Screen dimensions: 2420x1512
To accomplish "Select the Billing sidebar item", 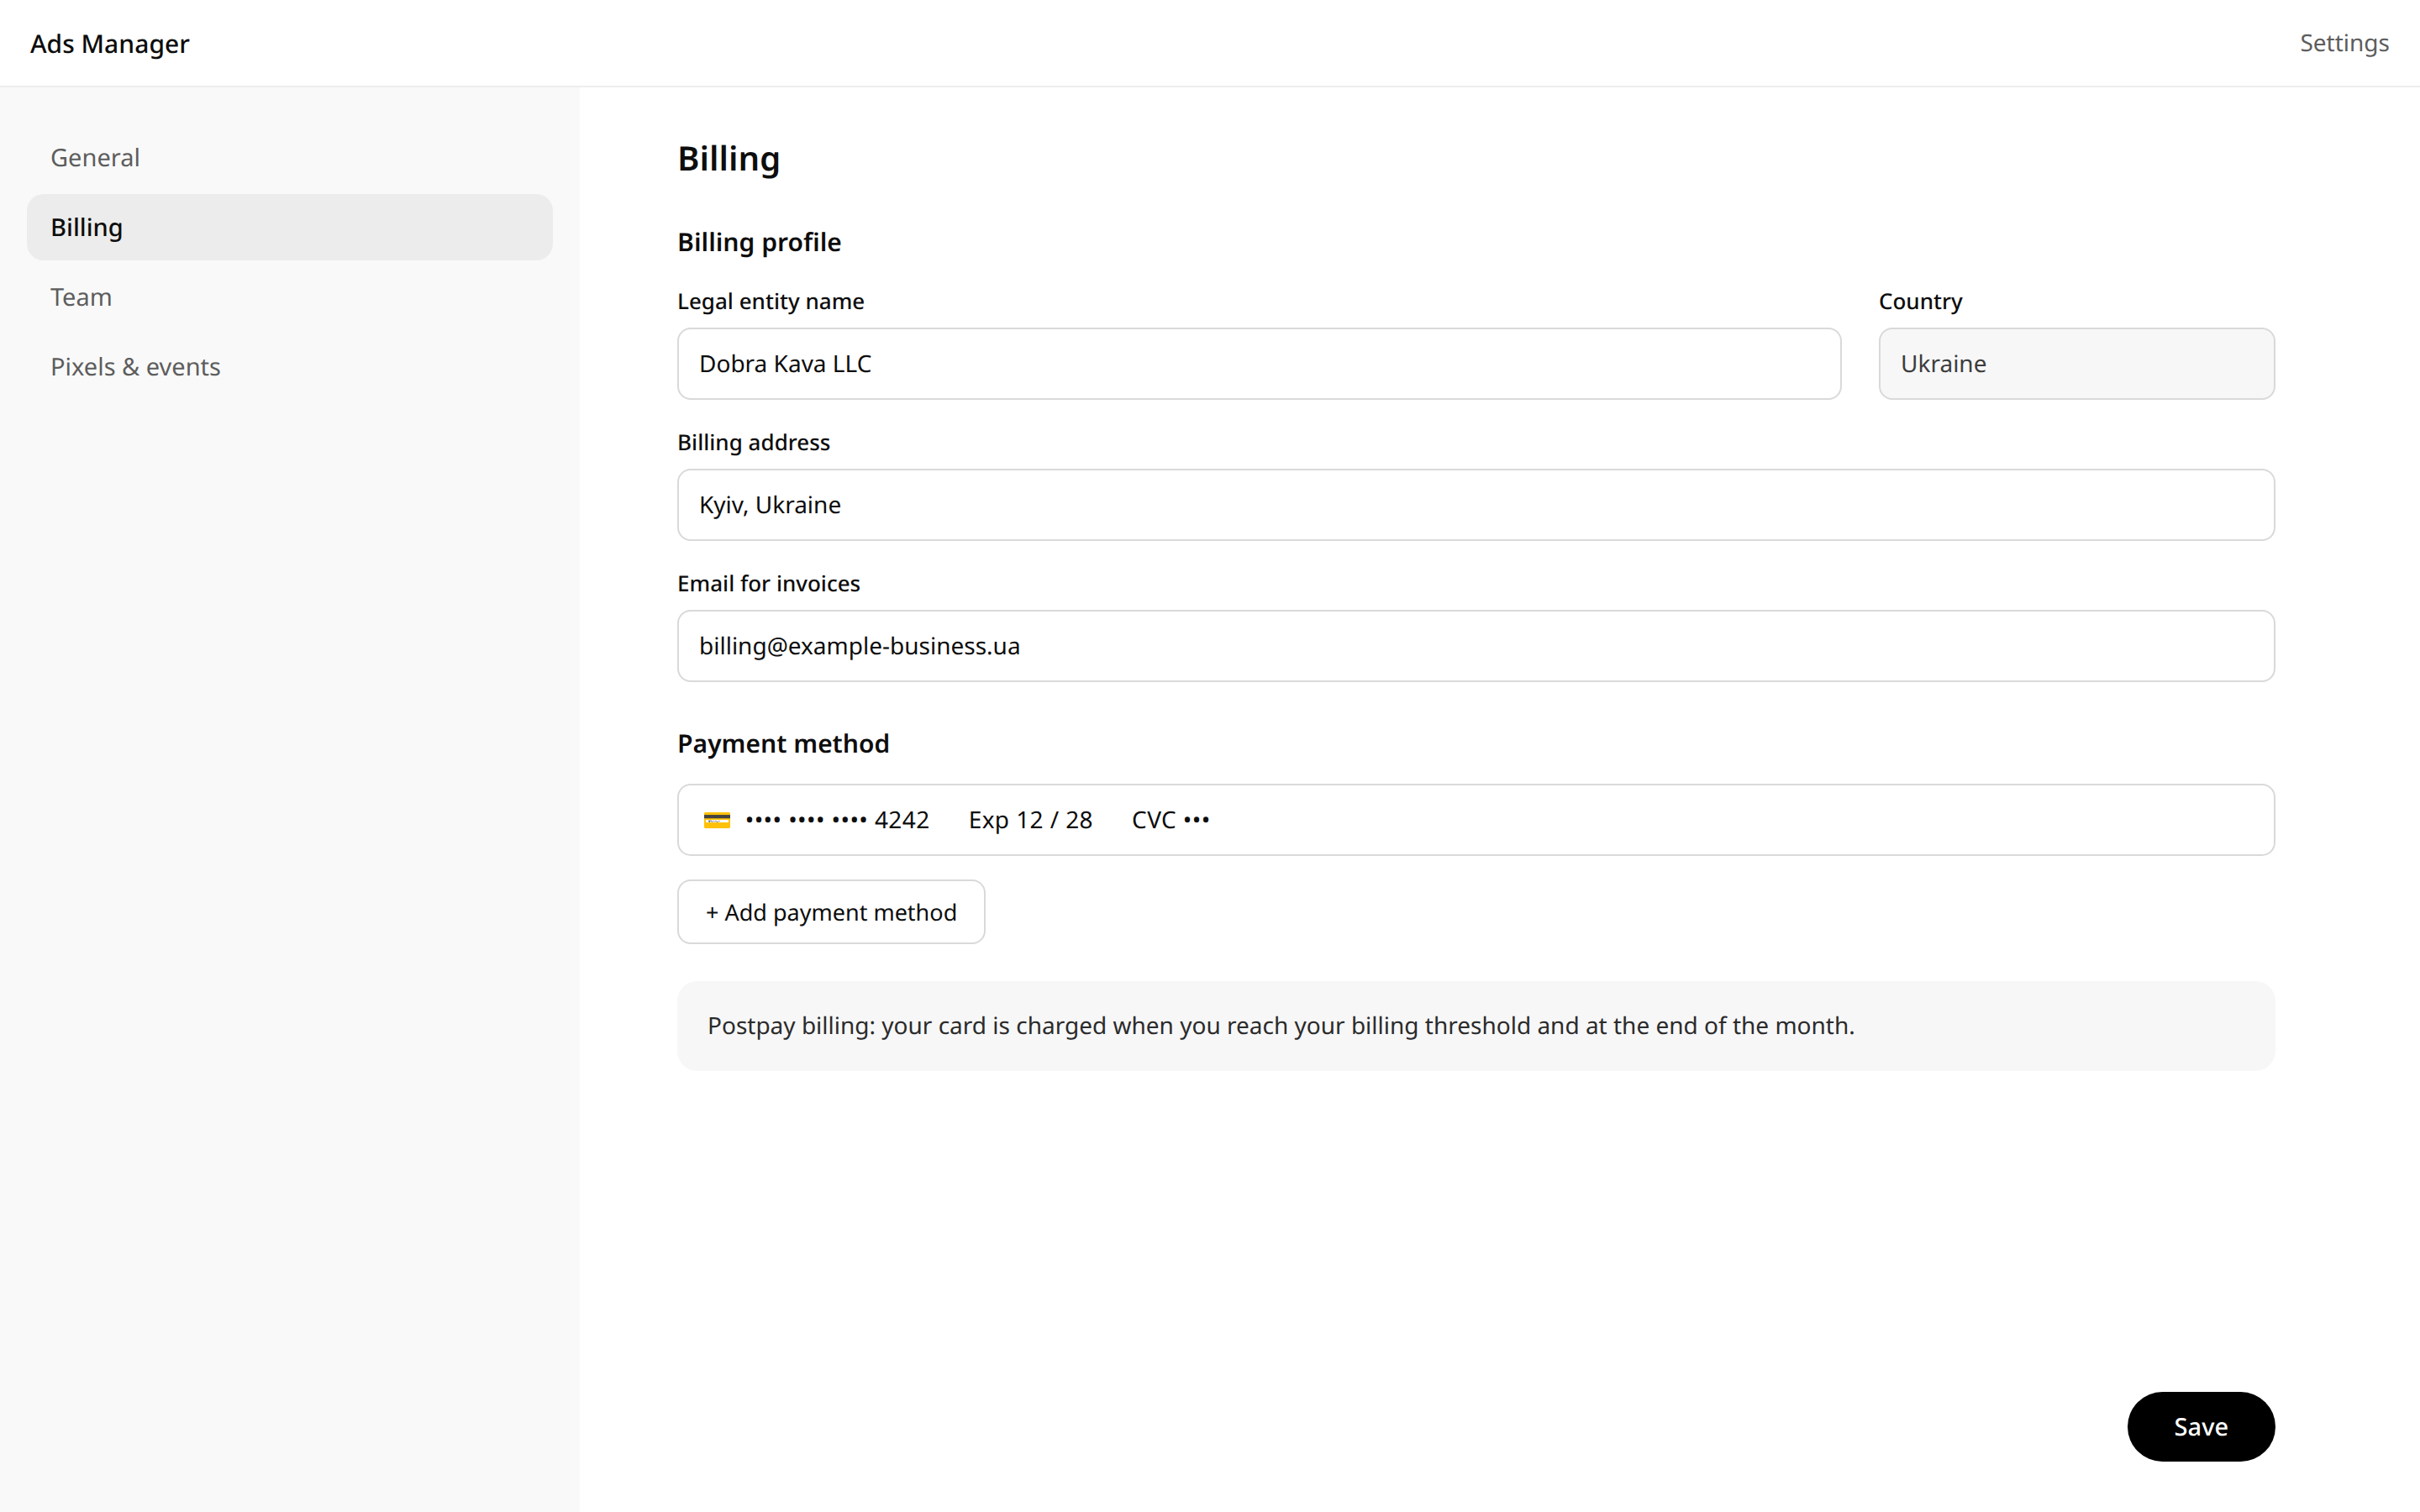I will coord(289,227).
